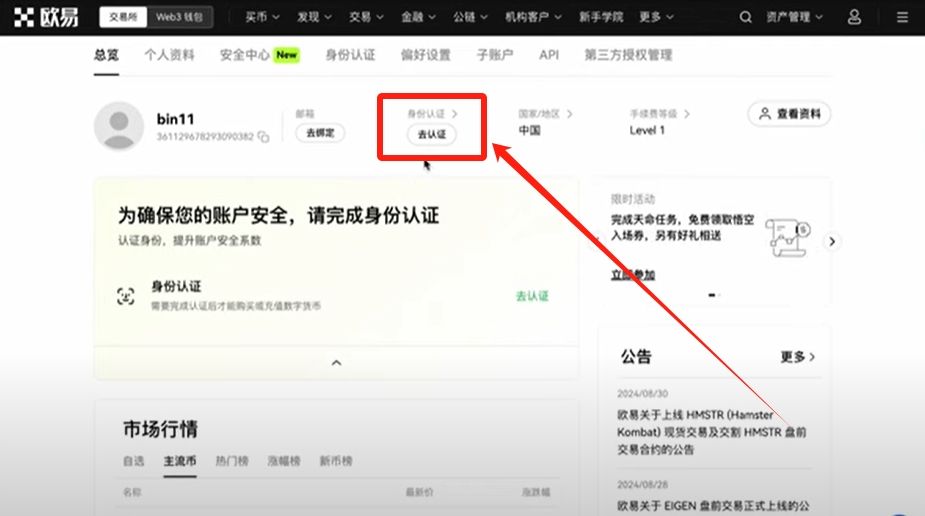Click the 去认证 button under 身份认证
925x516 pixels.
point(431,134)
